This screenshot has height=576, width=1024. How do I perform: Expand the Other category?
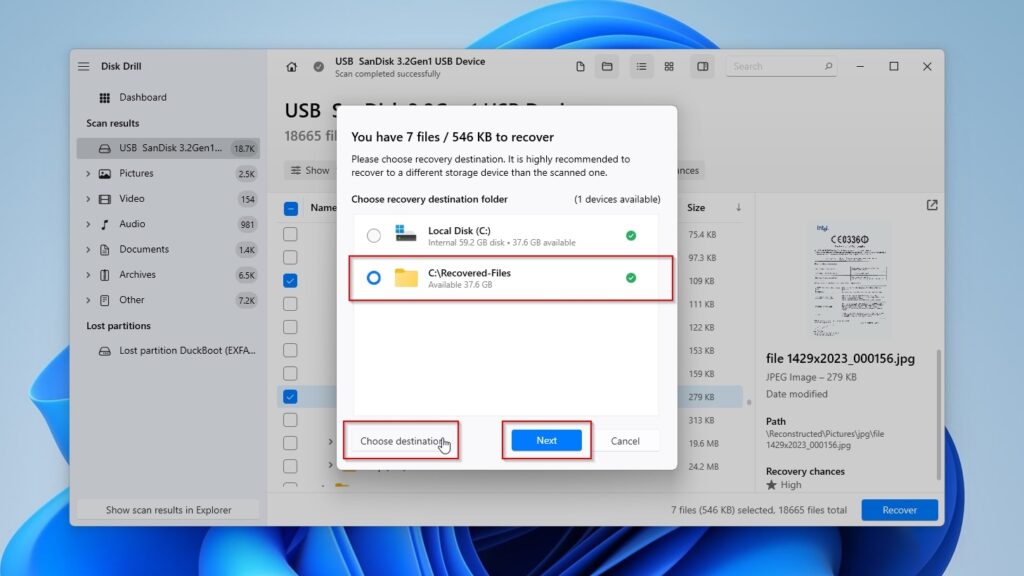[88, 300]
